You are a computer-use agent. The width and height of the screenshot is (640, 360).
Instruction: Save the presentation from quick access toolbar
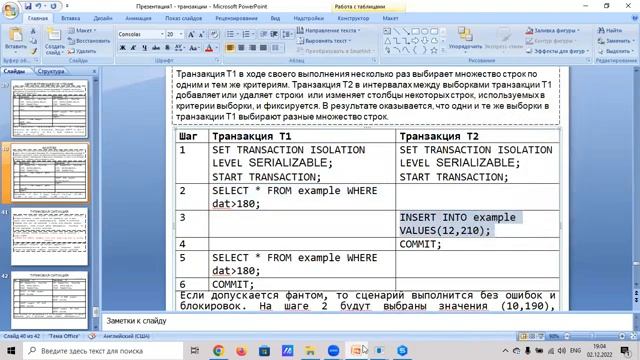point(28,6)
